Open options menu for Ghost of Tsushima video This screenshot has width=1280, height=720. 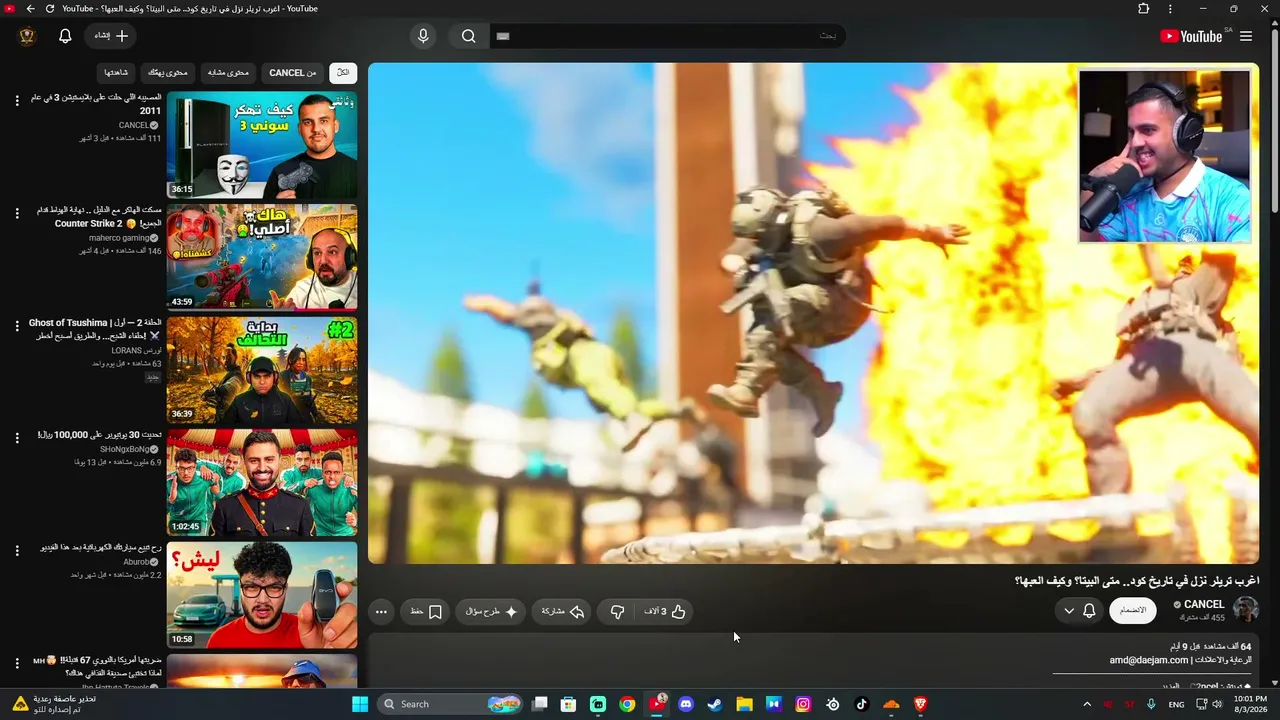[17, 326]
